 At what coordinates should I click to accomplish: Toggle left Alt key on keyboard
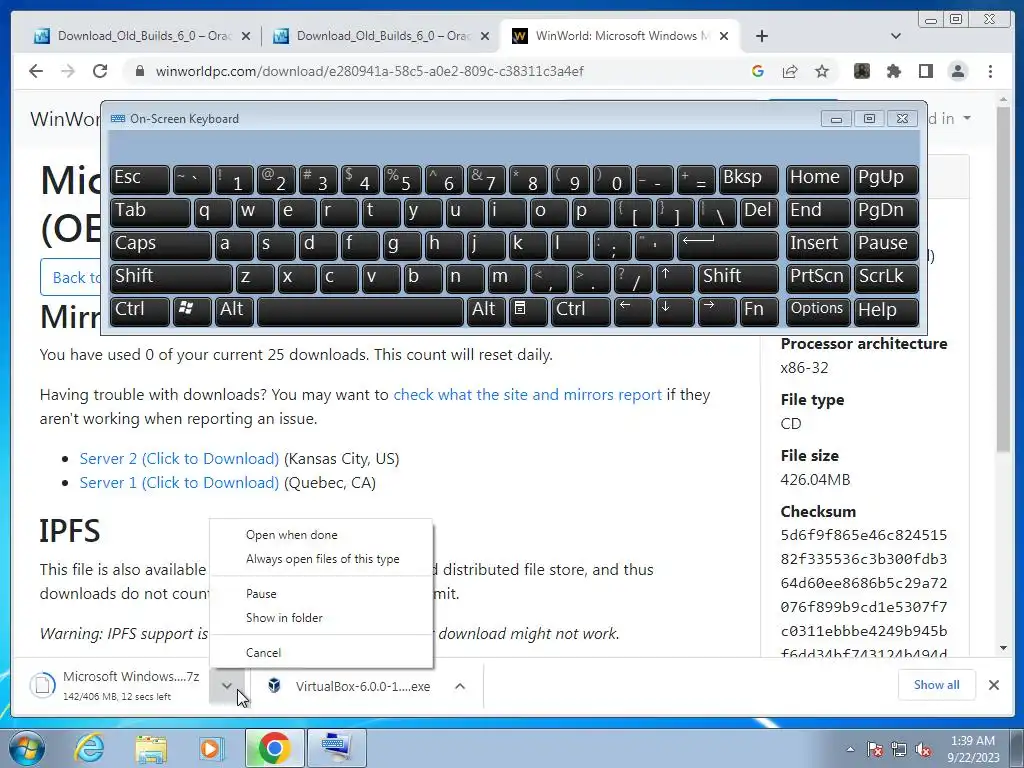coord(234,310)
